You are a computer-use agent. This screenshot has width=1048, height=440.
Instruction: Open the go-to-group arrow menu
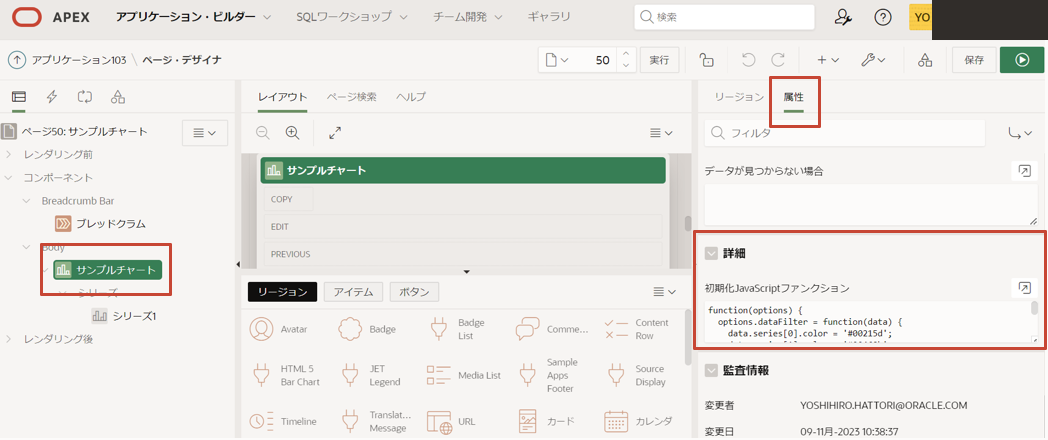click(x=1020, y=133)
